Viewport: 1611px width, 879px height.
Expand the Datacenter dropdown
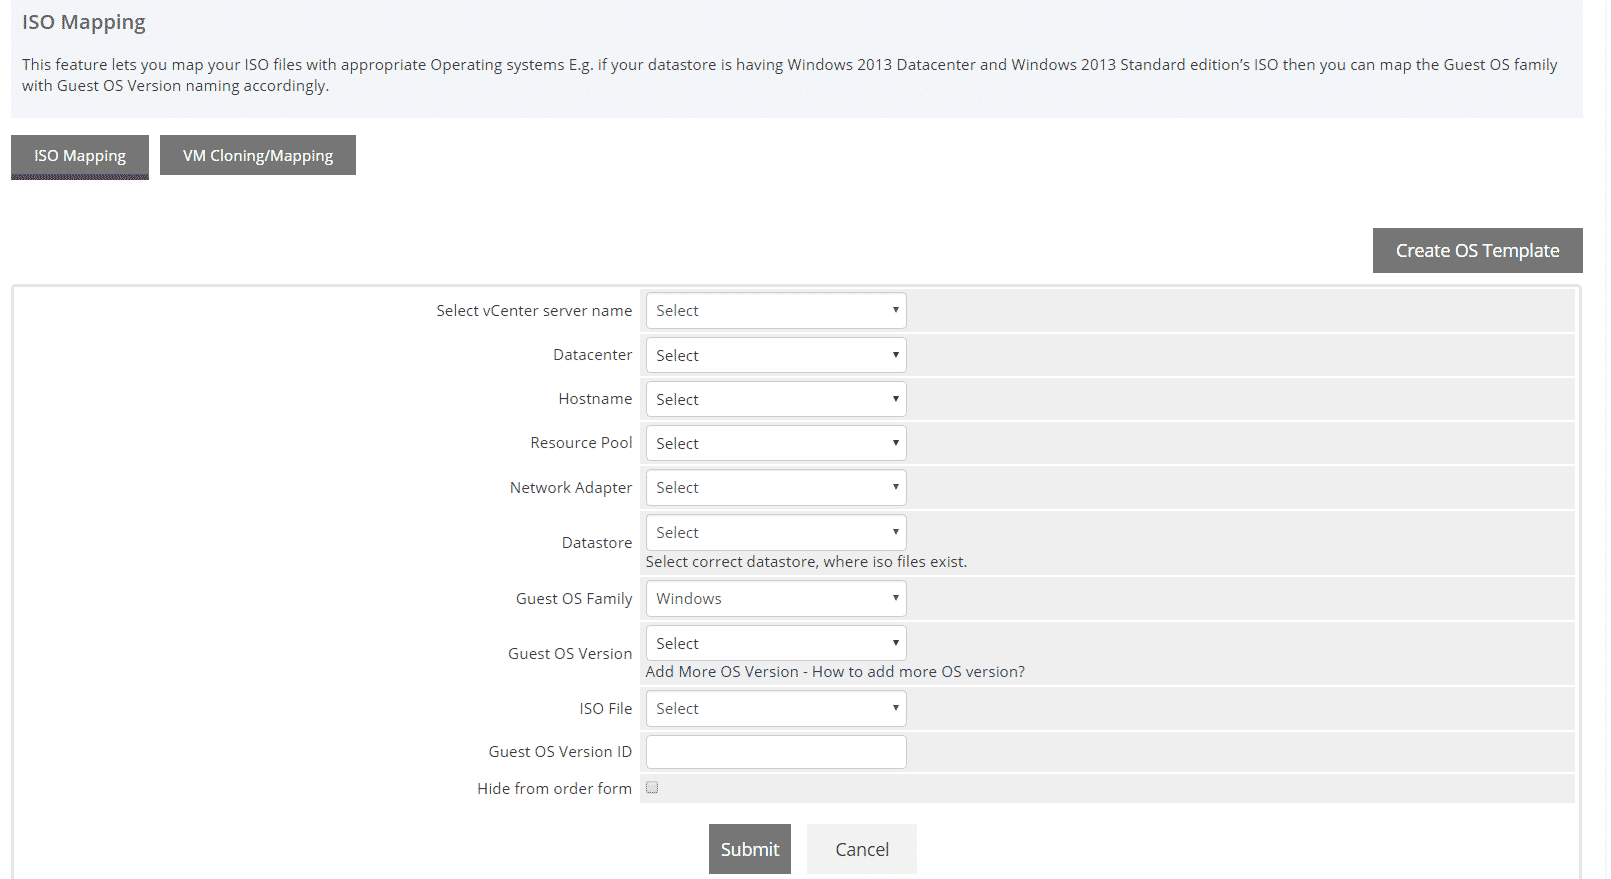(x=775, y=355)
